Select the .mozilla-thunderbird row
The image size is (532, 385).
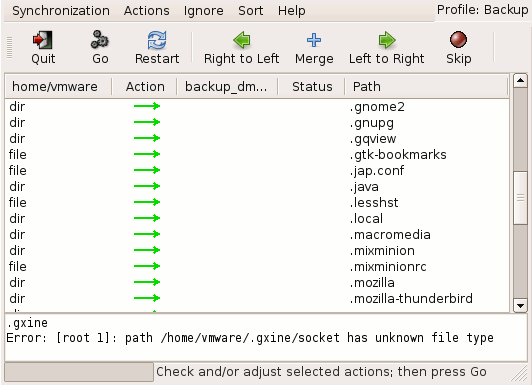point(257,298)
